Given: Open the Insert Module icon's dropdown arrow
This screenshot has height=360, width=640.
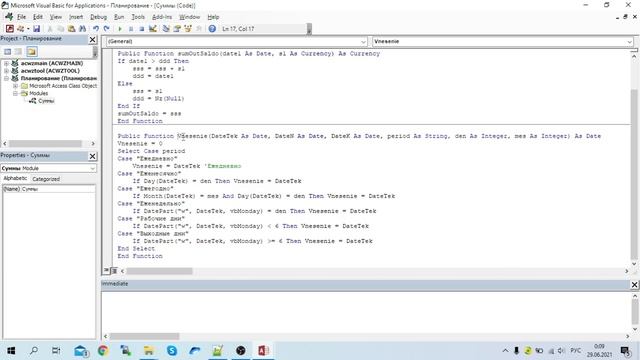Looking at the screenshot, I should click(x=28, y=29).
